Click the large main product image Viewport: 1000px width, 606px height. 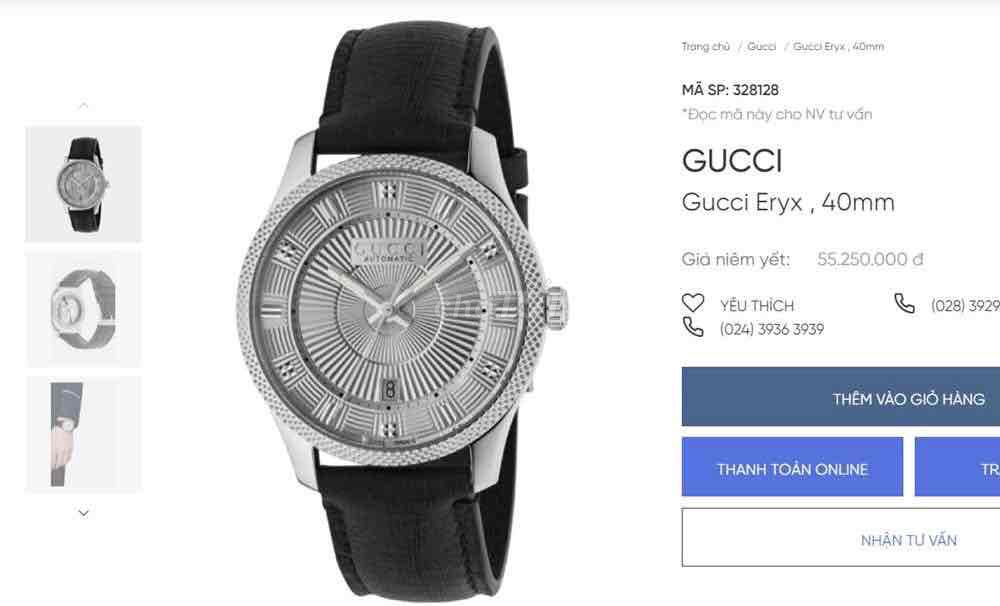tap(400, 300)
